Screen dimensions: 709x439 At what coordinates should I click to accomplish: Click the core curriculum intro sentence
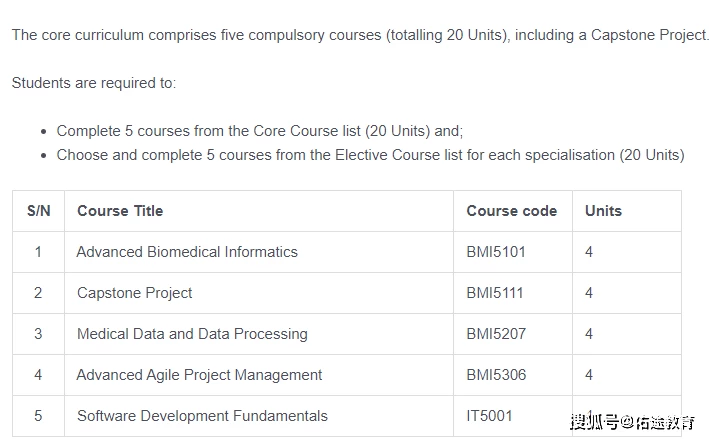pos(360,35)
